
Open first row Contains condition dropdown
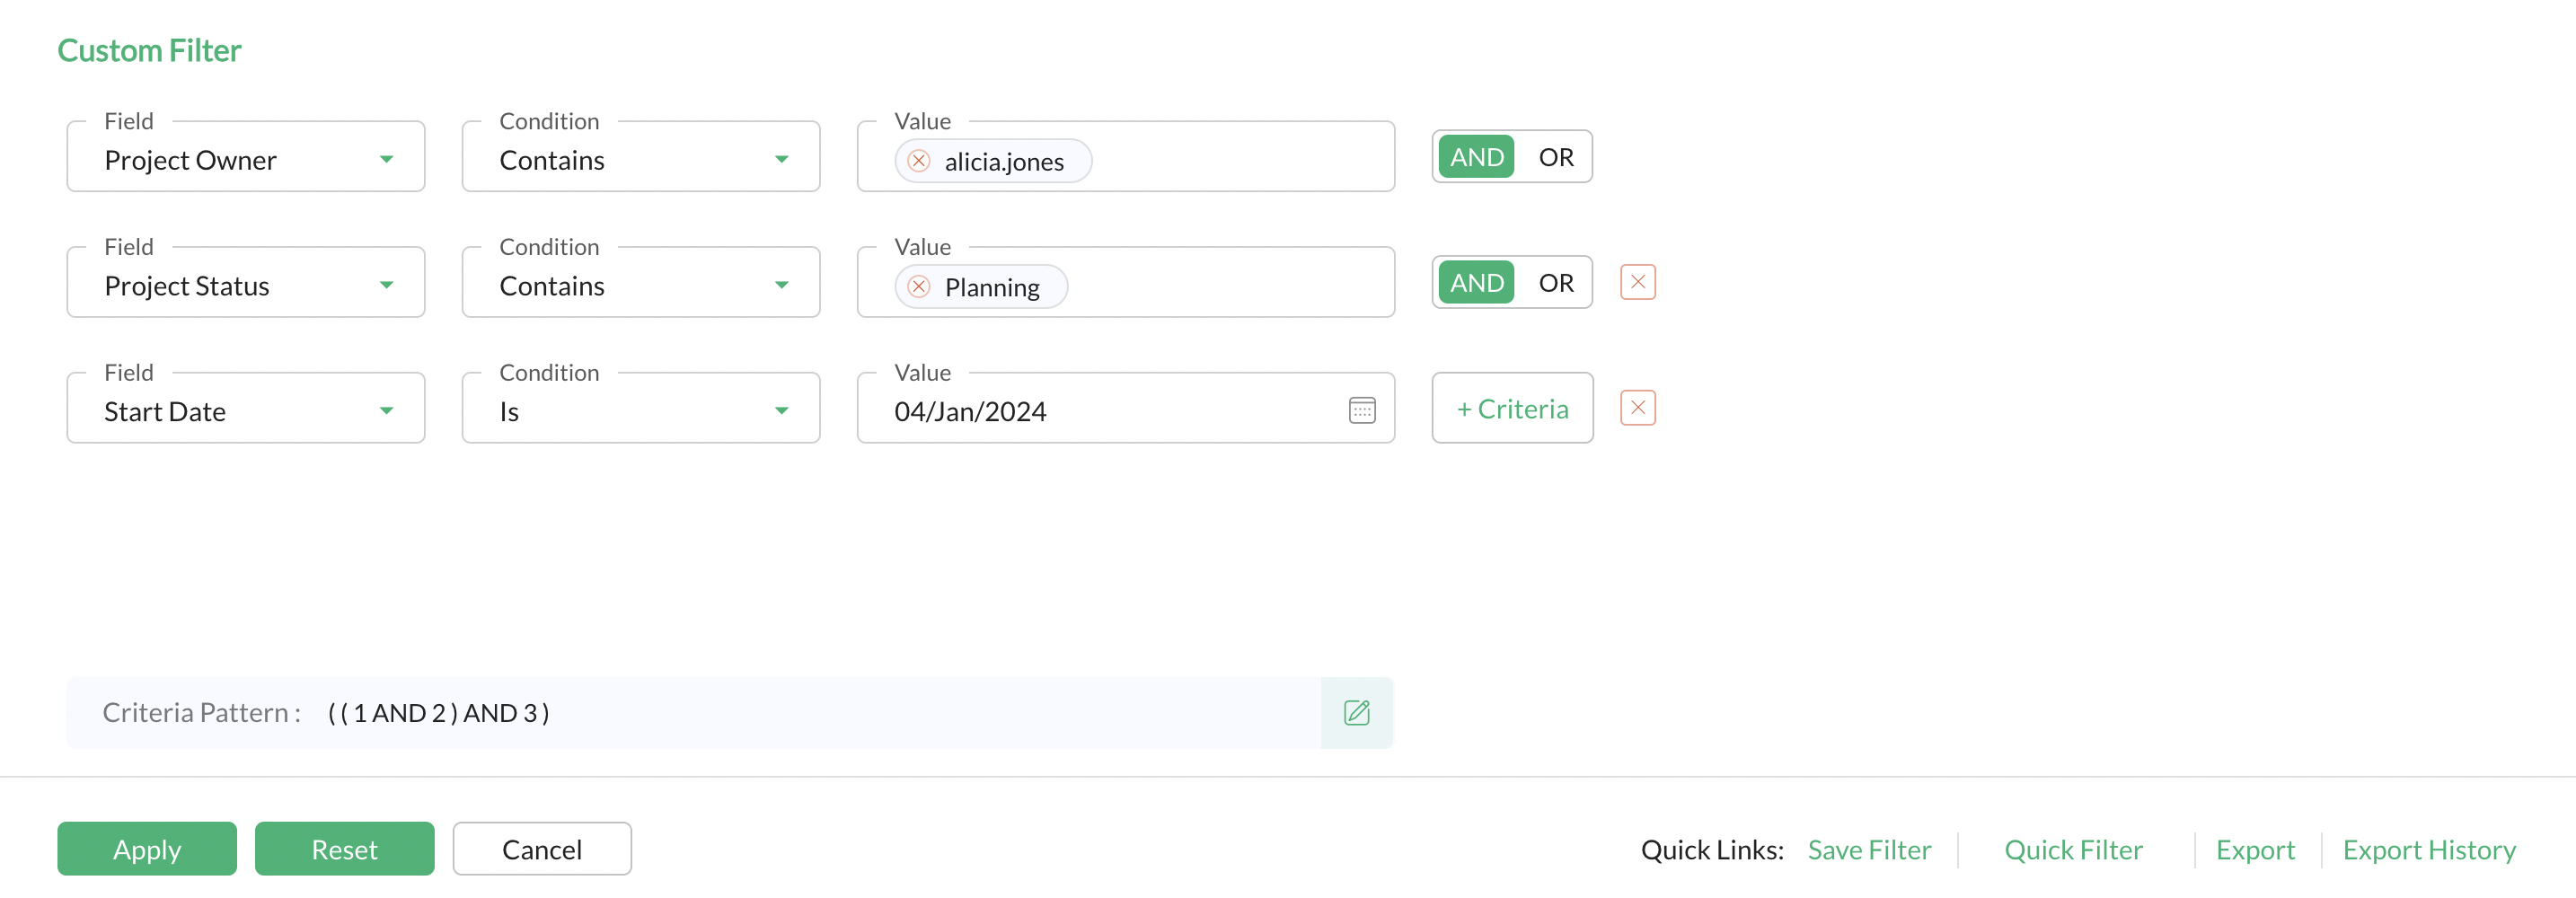[x=641, y=157]
